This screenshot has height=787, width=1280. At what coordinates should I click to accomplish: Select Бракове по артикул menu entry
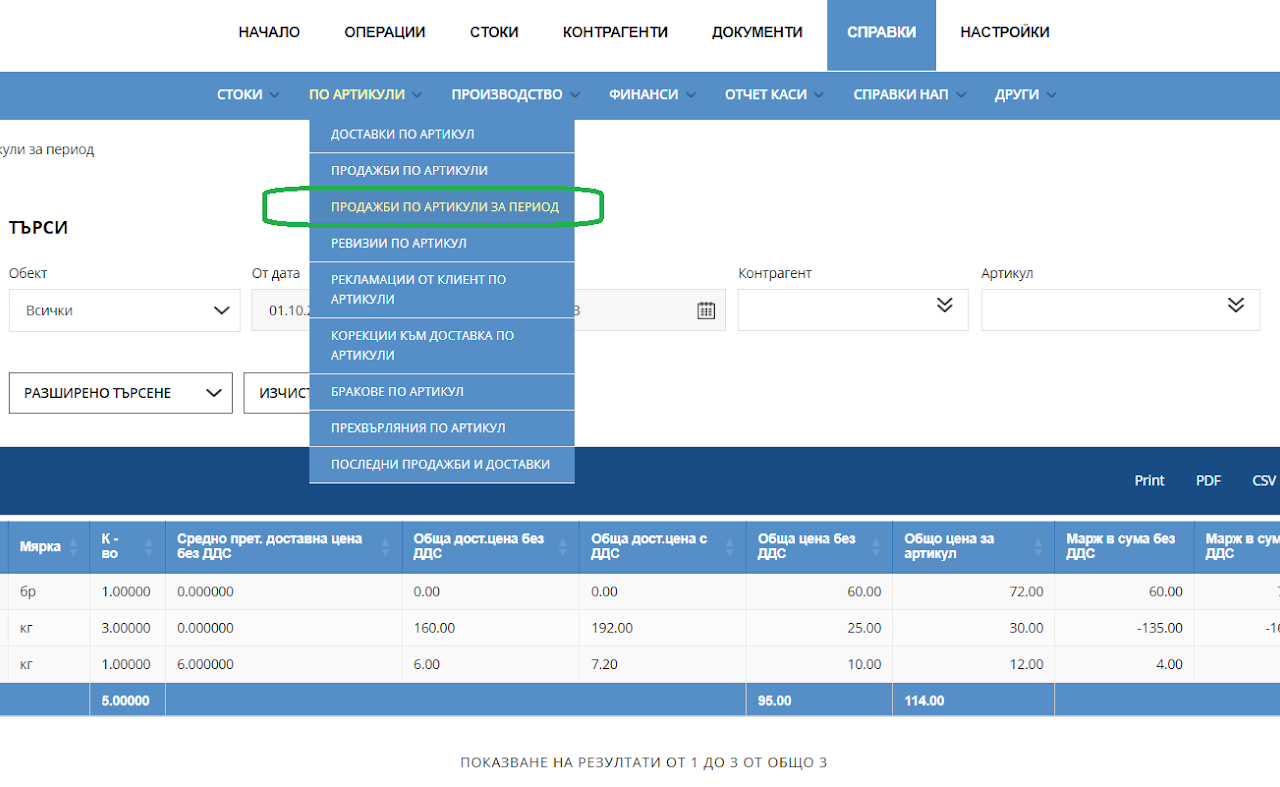[442, 391]
